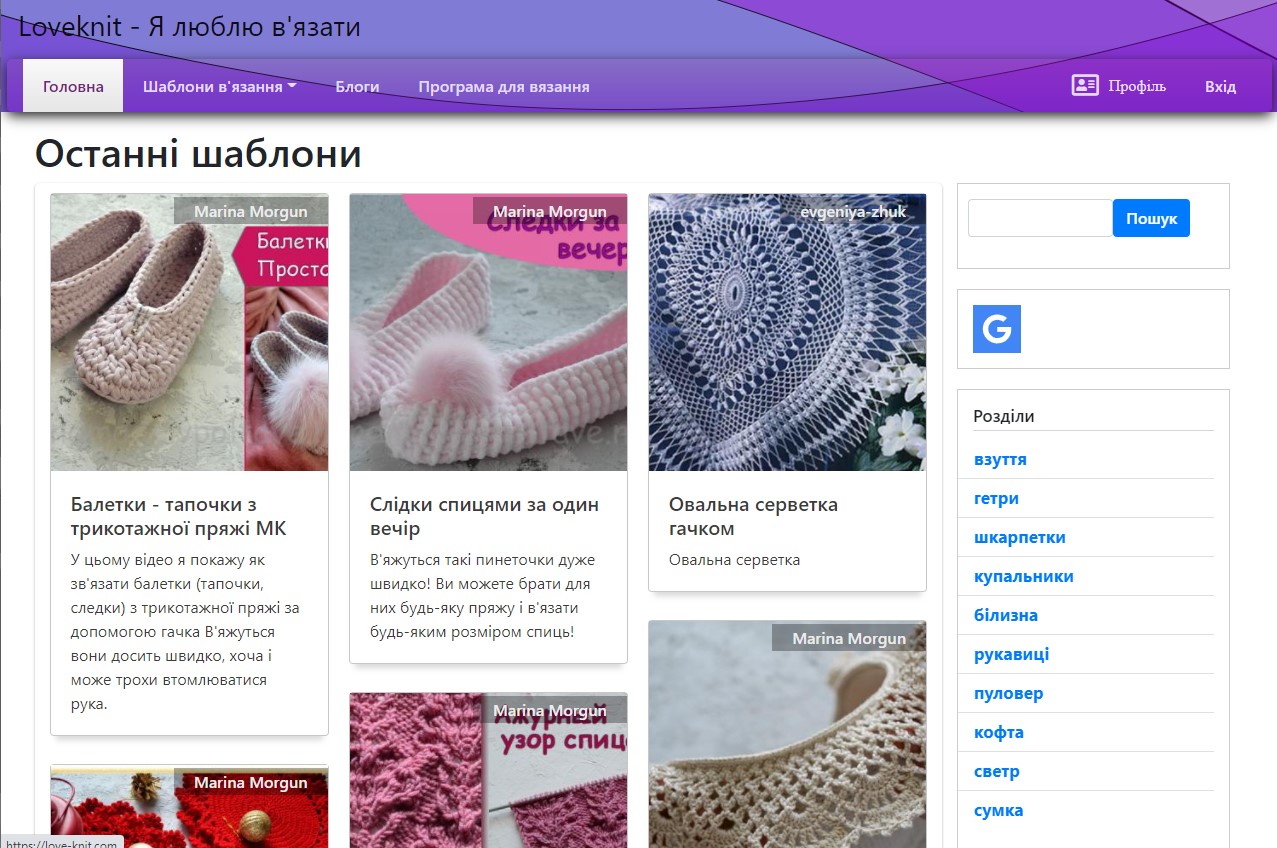This screenshot has width=1277, height=848.
Task: Open the купальники section link
Action: point(1024,576)
